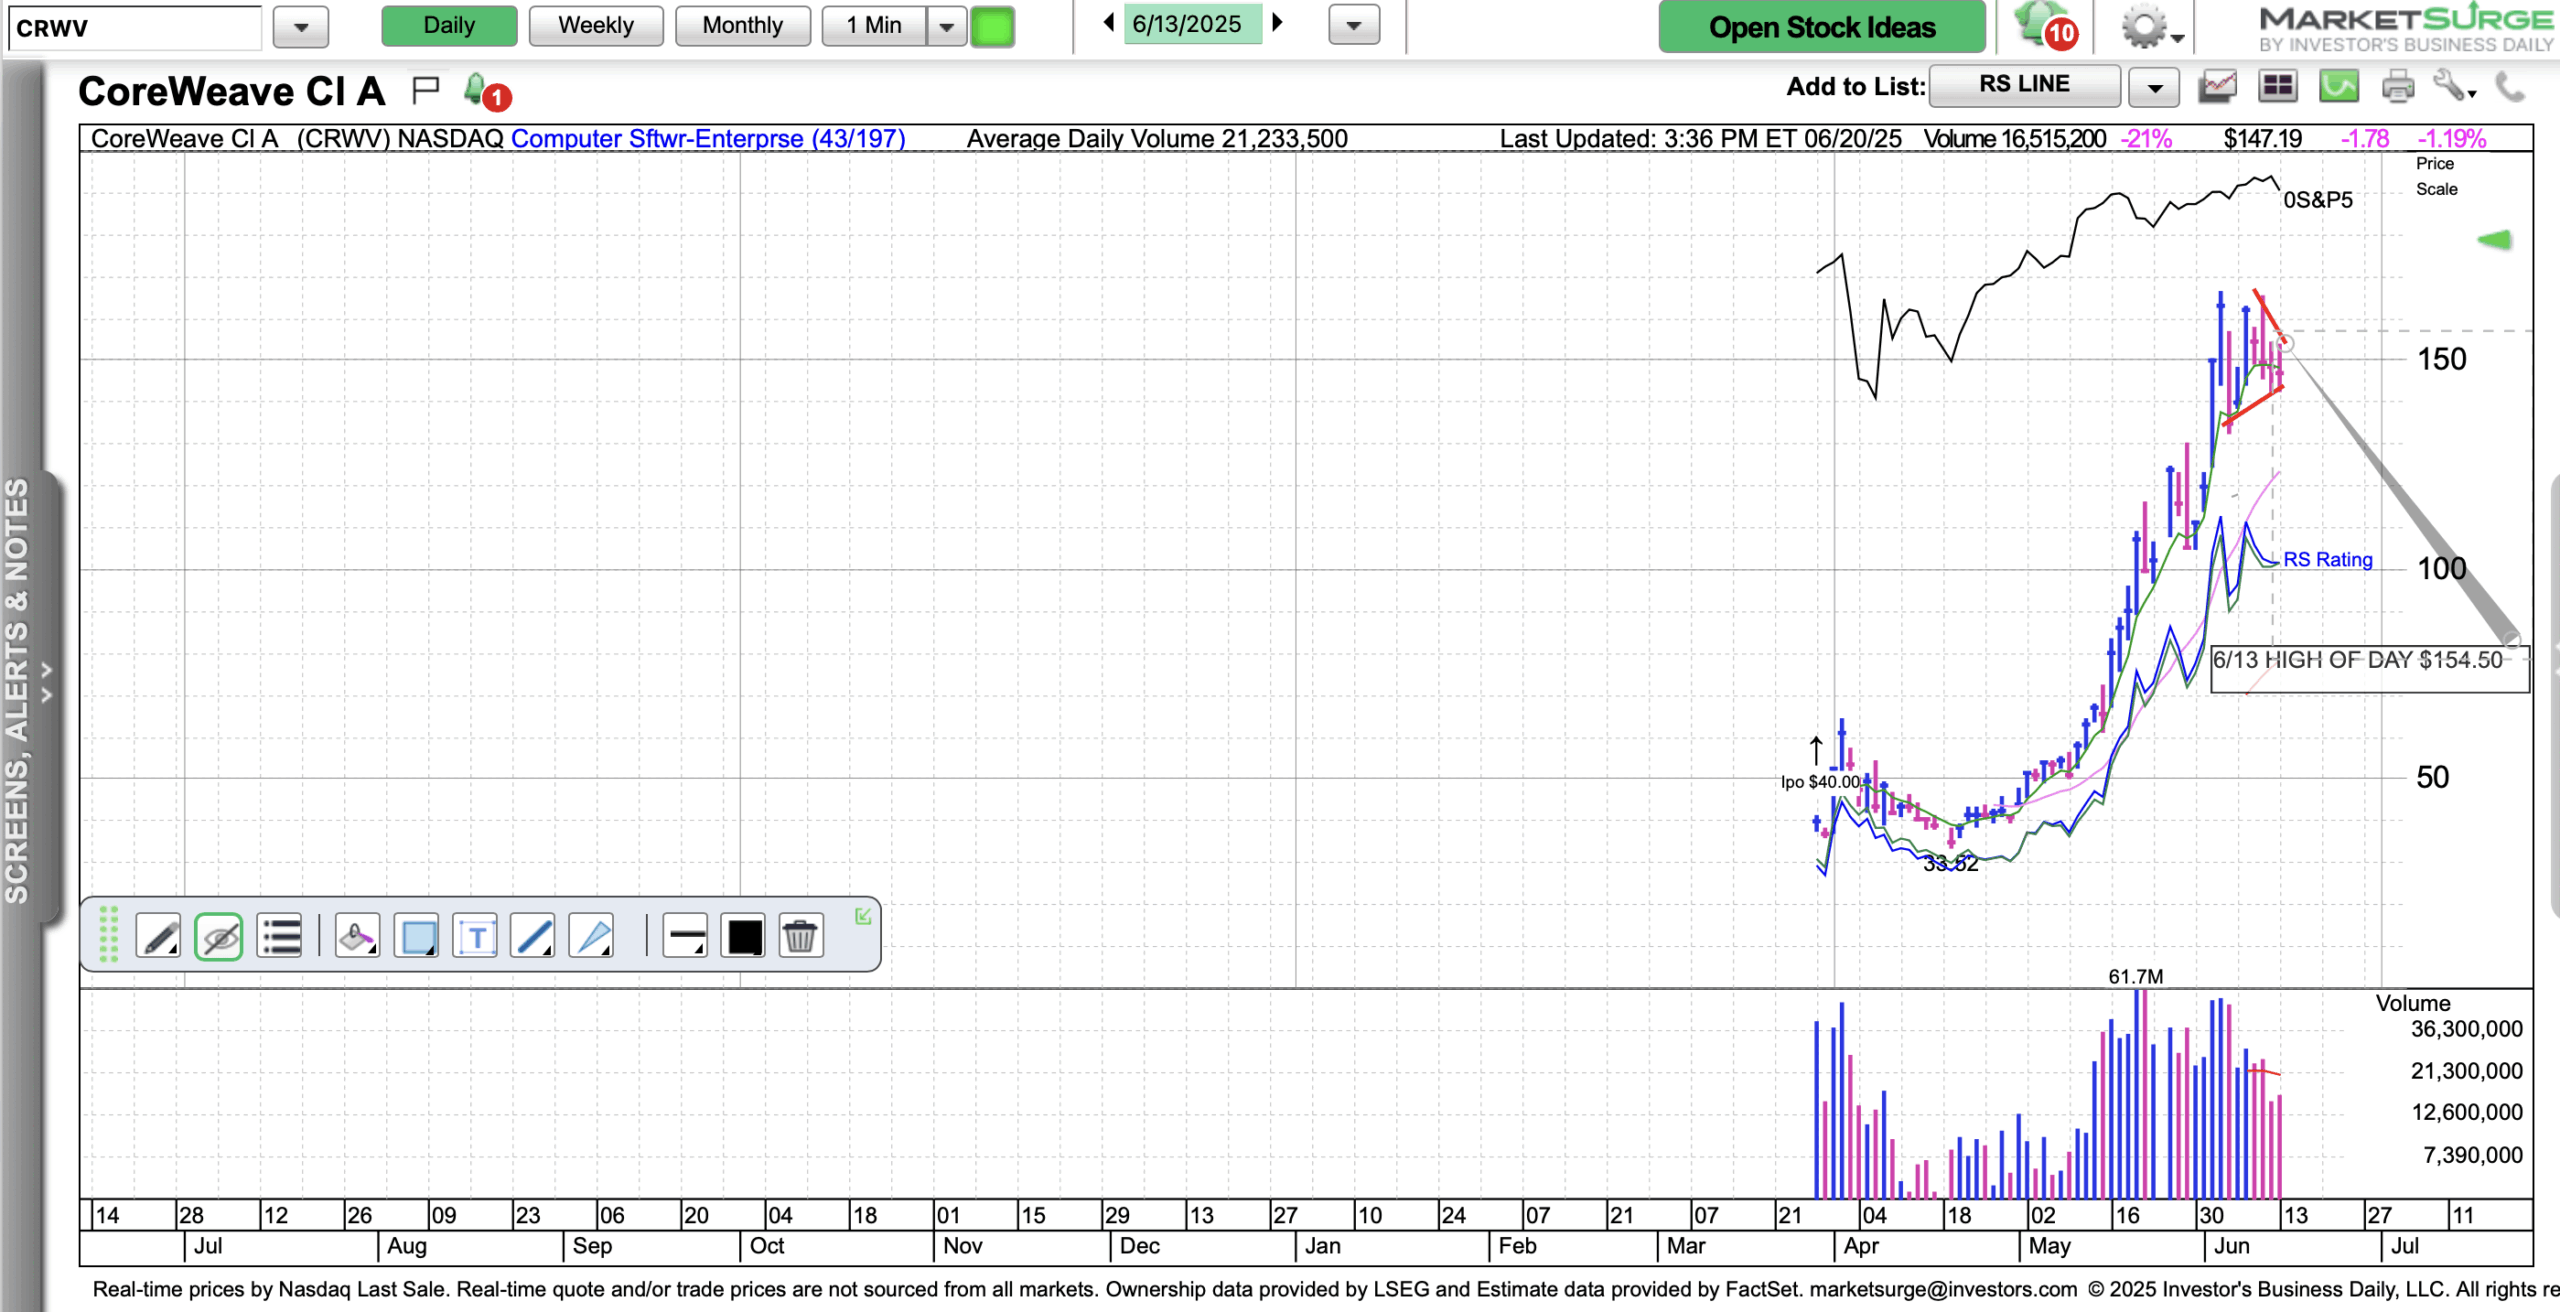The image size is (2560, 1312).
Task: Select the rectangle shape tool
Action: (416, 937)
